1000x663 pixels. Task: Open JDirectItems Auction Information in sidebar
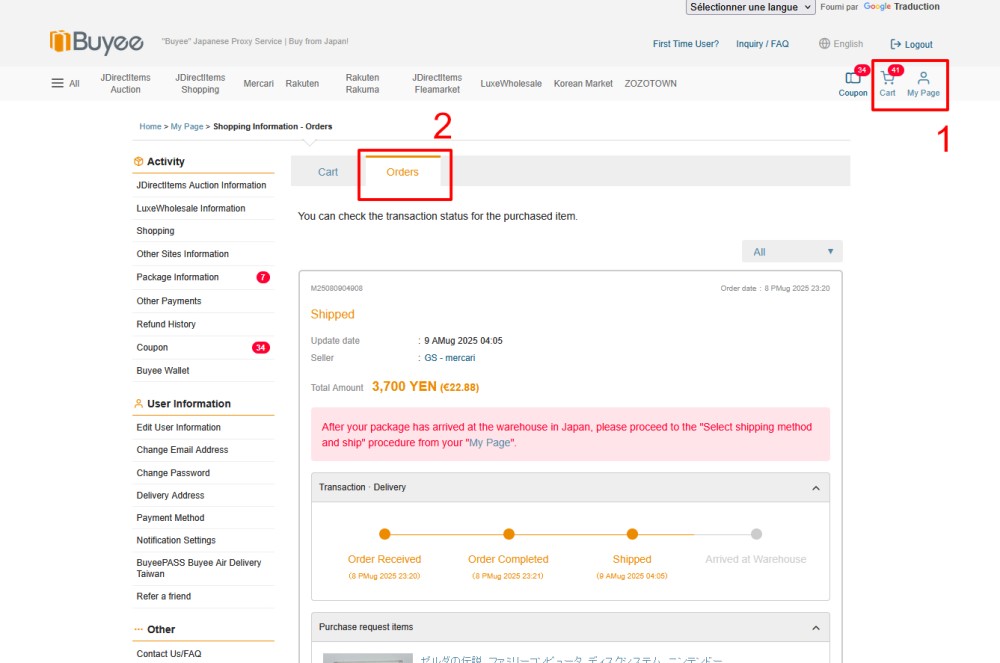tap(202, 185)
